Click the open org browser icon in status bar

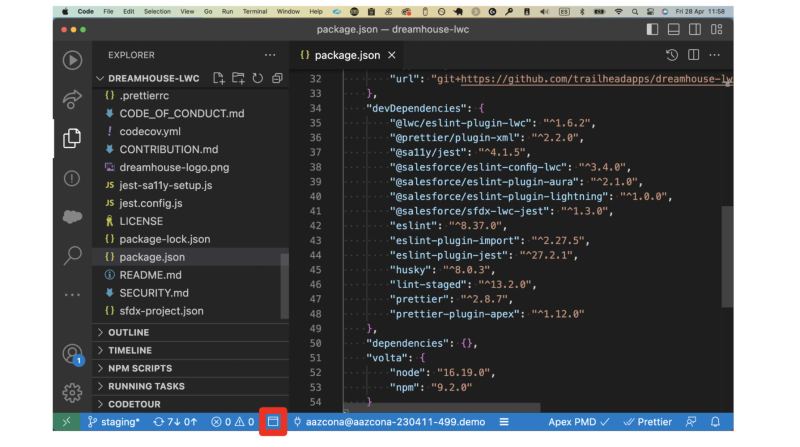[x=273, y=422]
